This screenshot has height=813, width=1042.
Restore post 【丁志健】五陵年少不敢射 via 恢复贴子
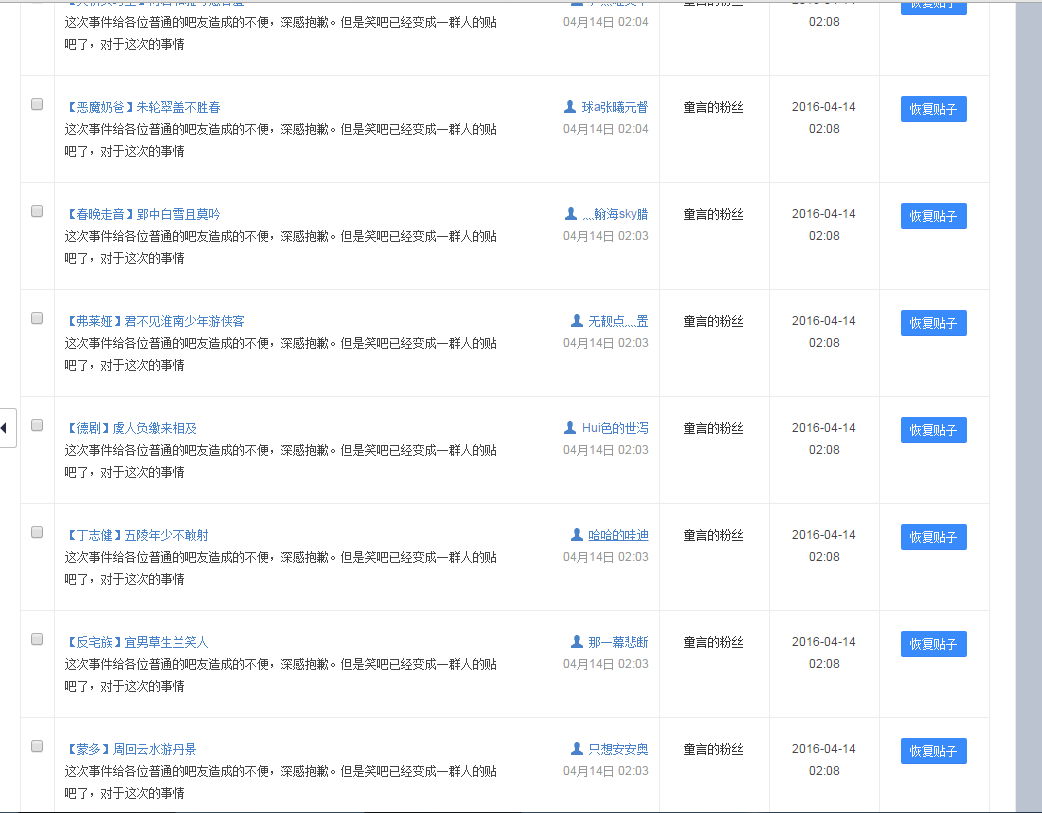934,537
